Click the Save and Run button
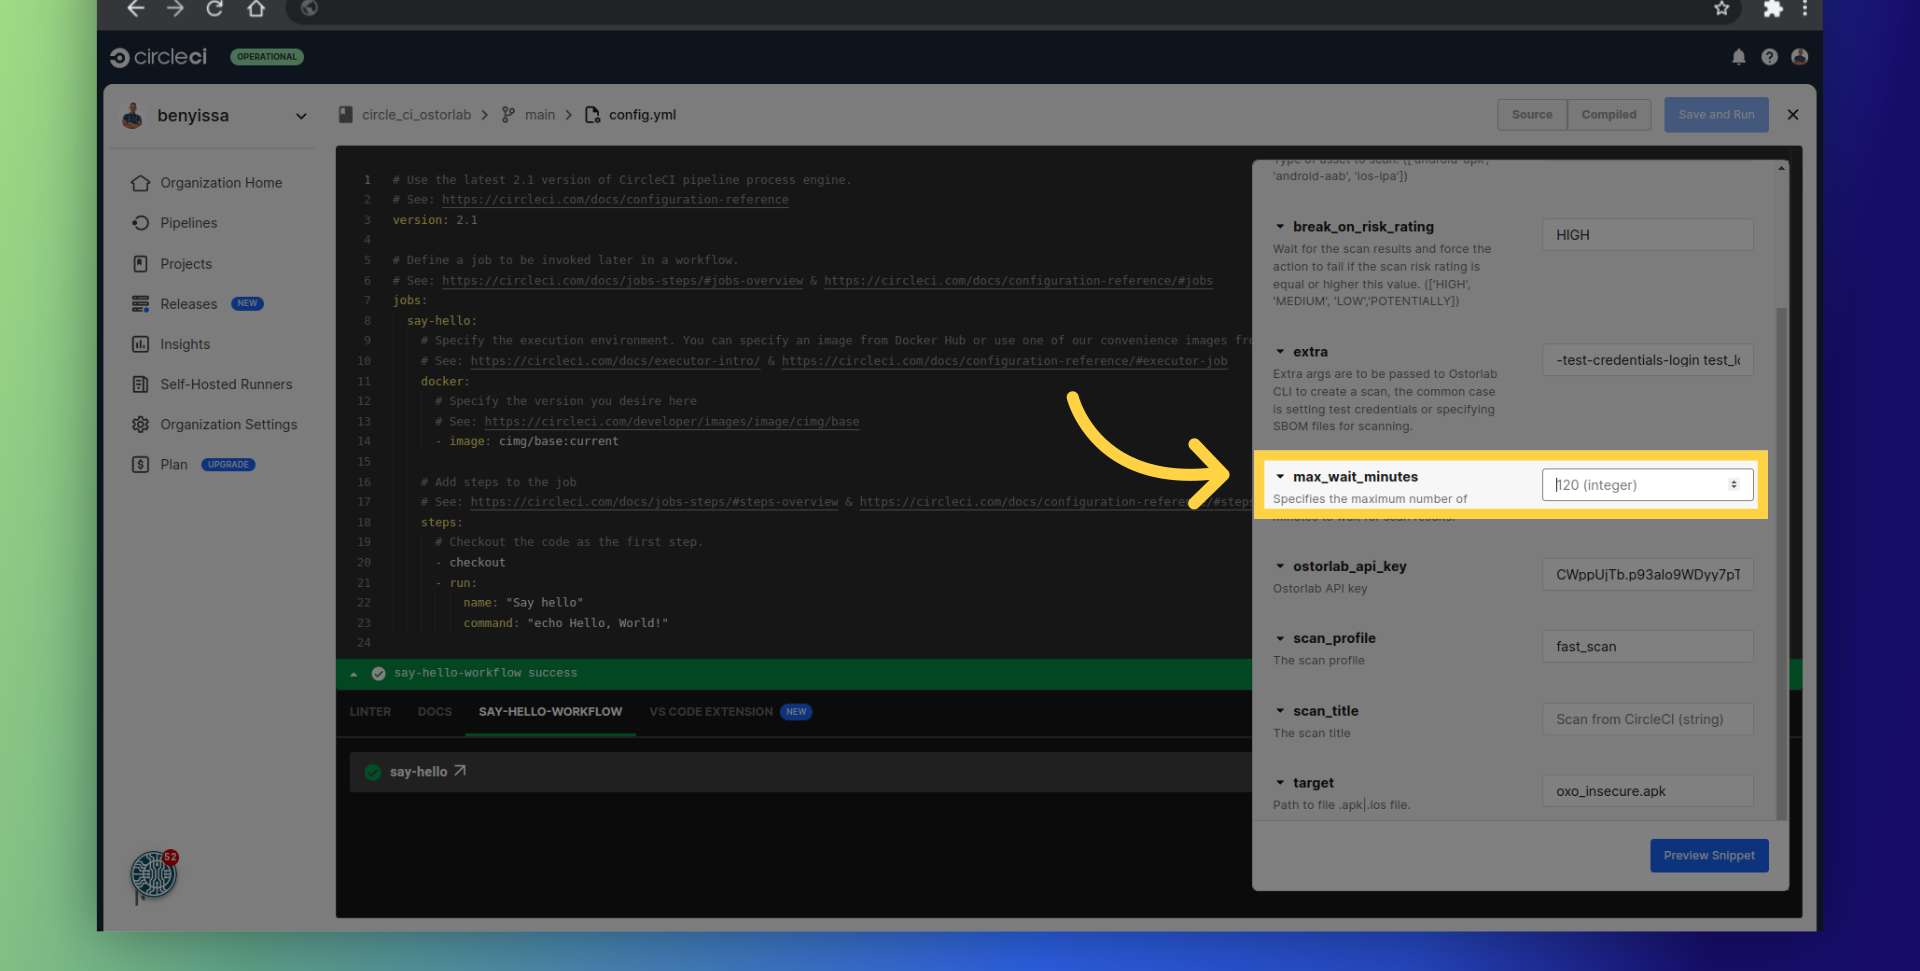Viewport: 1920px width, 971px height. point(1716,115)
